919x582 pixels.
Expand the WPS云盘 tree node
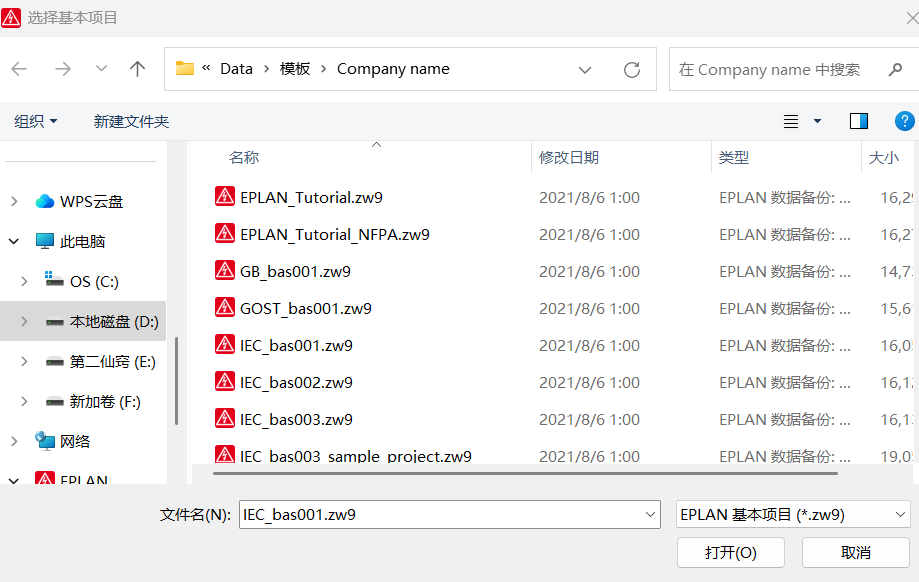click(x=14, y=202)
